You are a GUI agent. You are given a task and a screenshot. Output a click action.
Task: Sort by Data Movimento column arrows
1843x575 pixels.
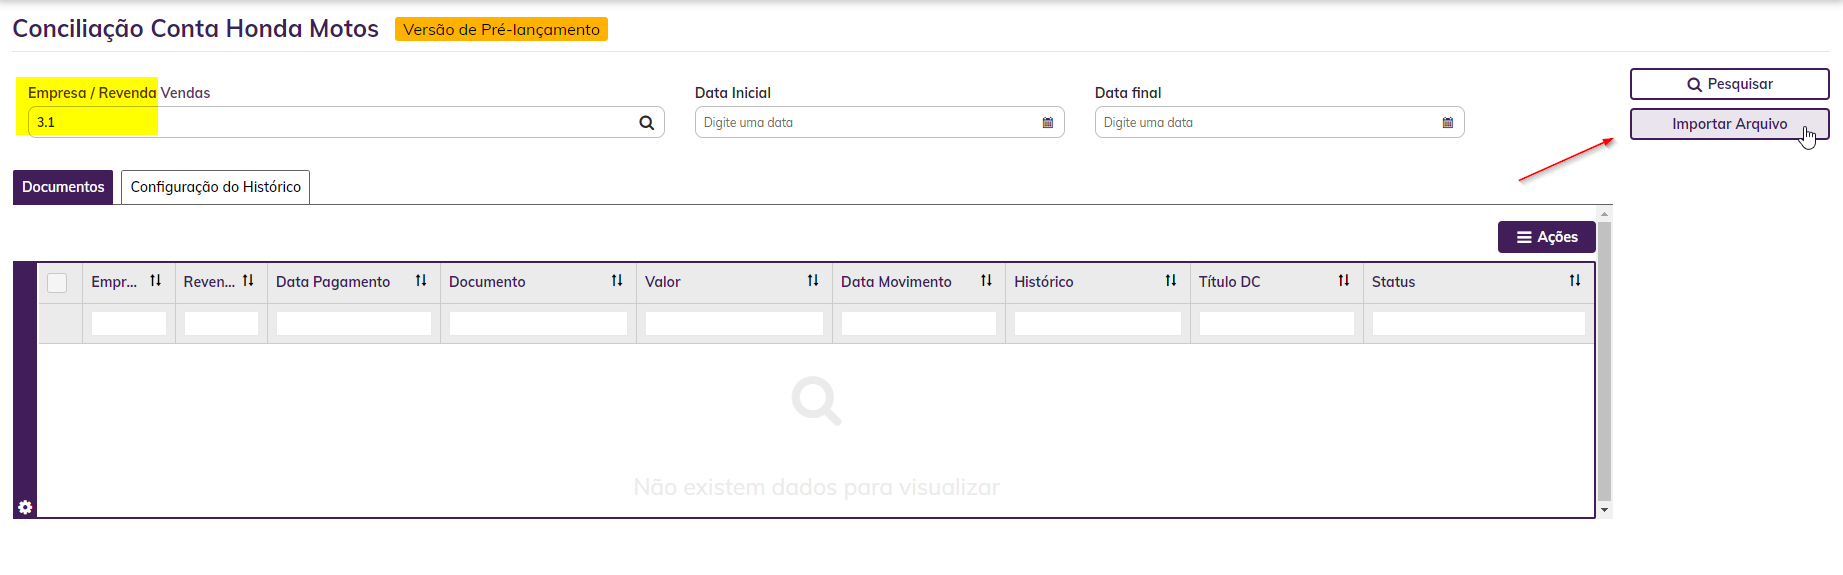point(986,281)
